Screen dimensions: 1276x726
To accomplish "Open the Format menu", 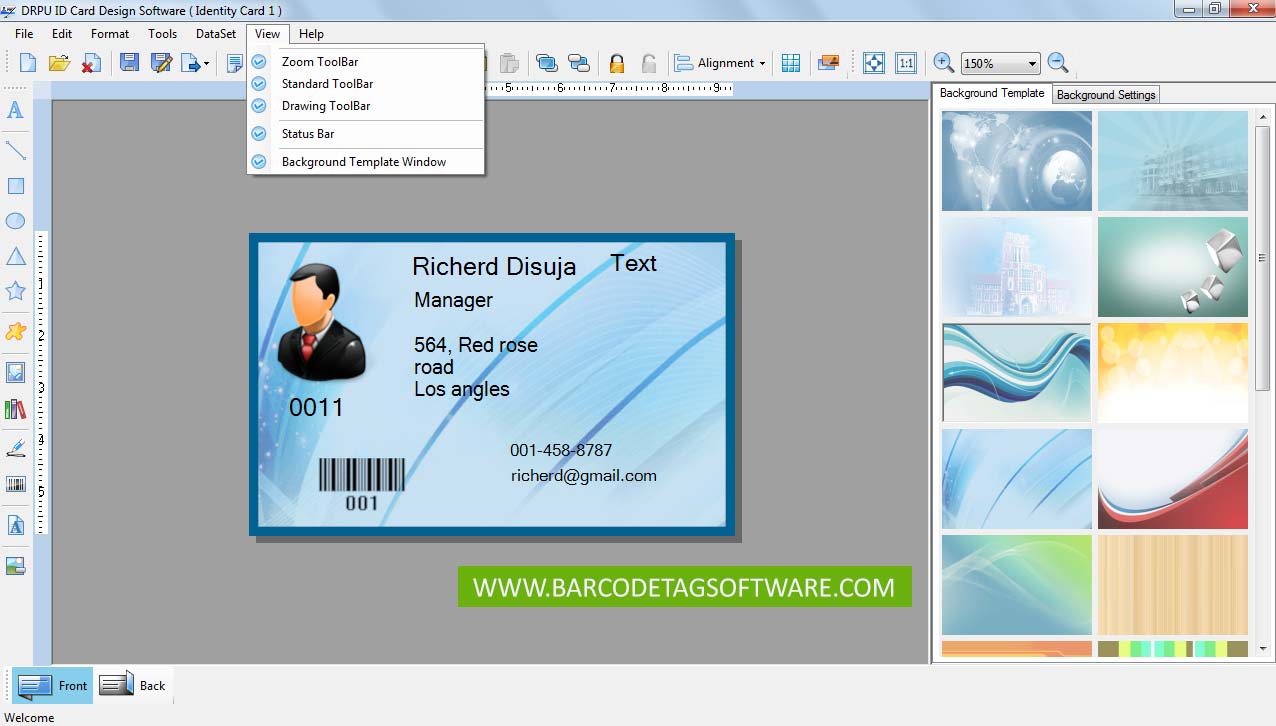I will tap(110, 34).
